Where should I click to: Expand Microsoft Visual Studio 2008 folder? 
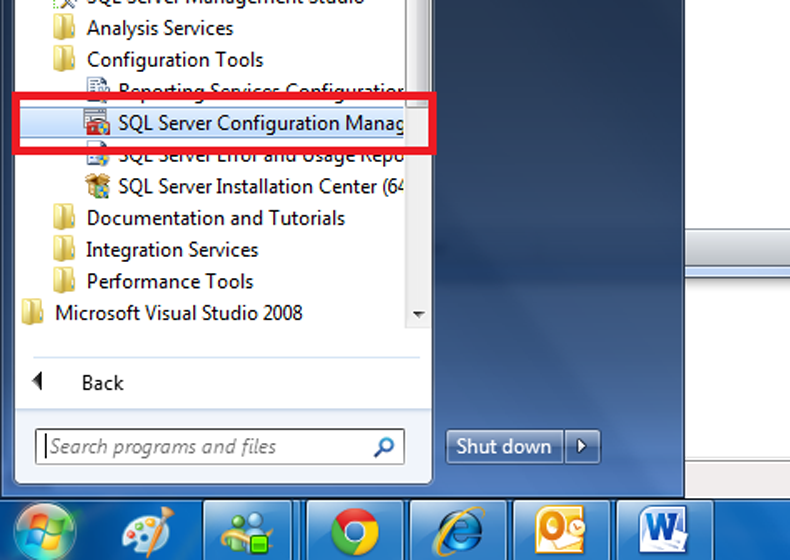point(178,313)
